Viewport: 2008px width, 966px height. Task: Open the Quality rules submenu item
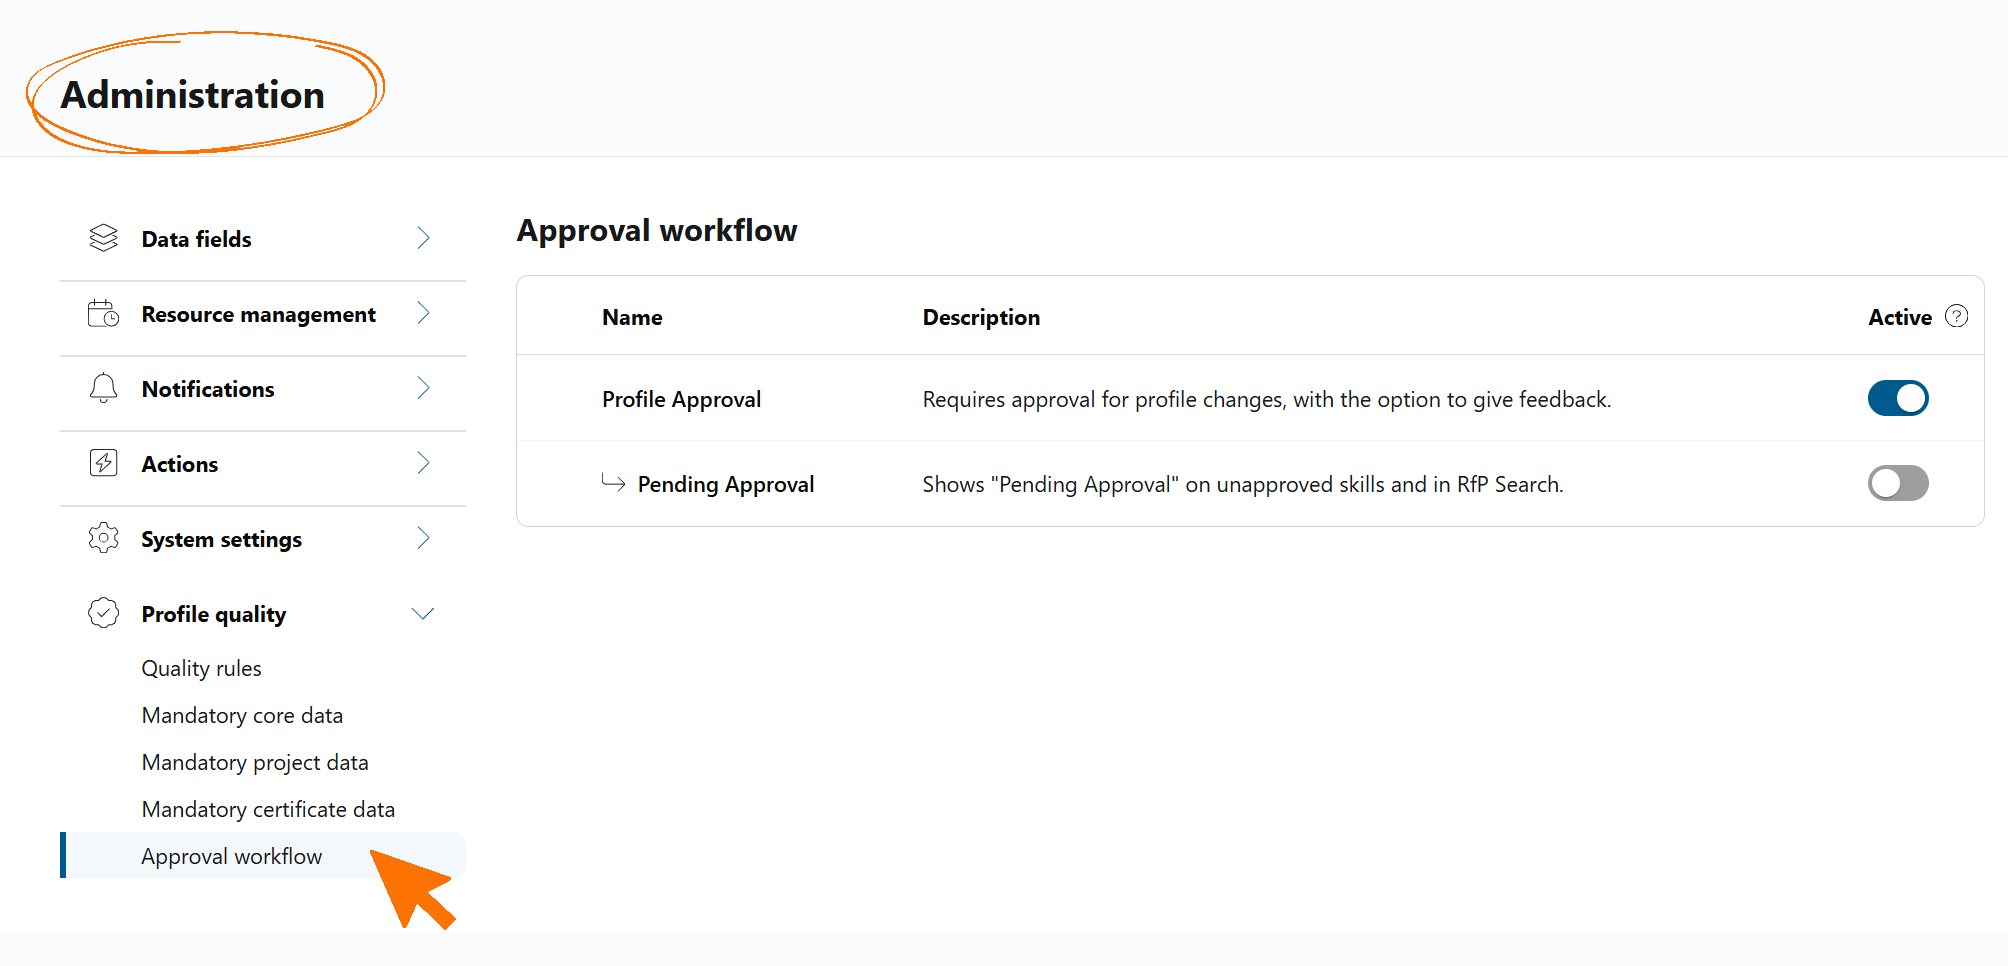(x=201, y=668)
